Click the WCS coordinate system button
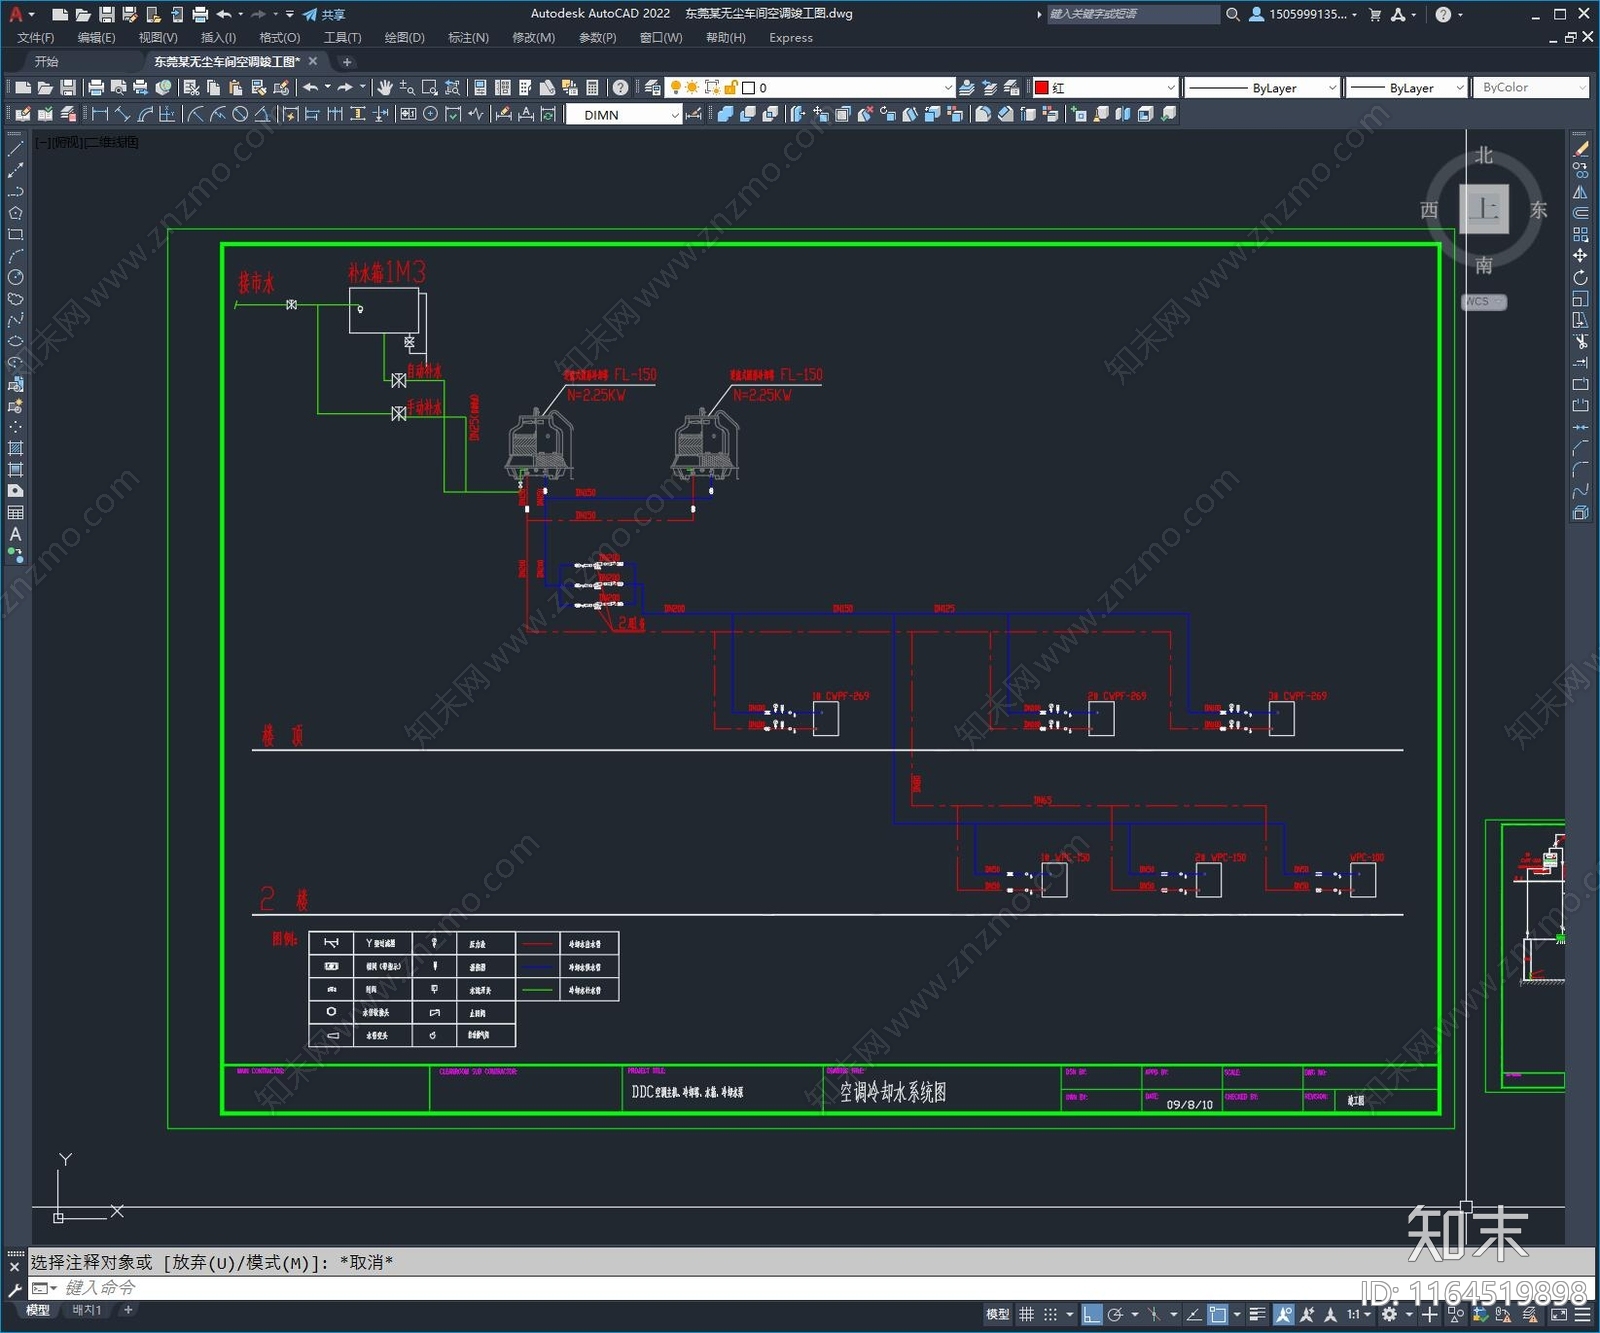 tap(1484, 302)
